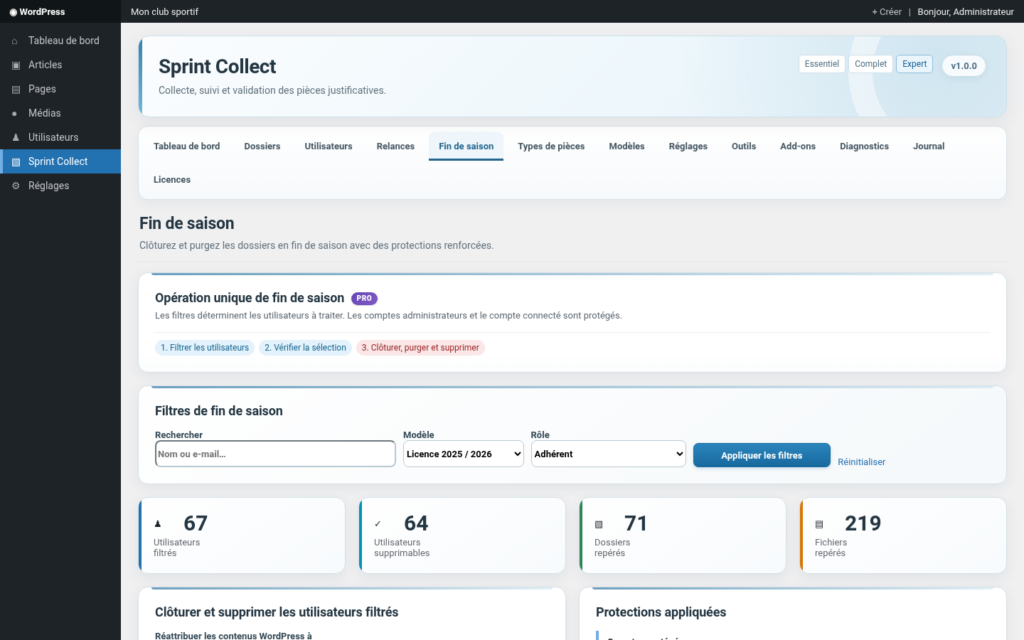Open the Journal tab

[x=929, y=146]
